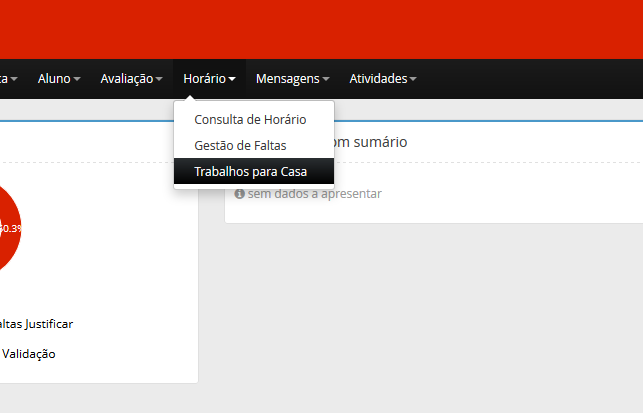Image resolution: width=643 pixels, height=413 pixels.
Task: Expand the Avaliação dropdown arrow
Action: [159, 79]
